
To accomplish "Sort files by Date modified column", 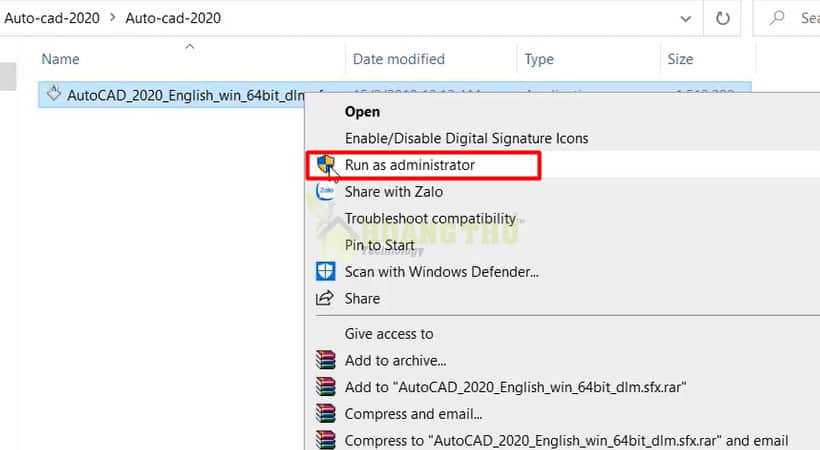I will pos(398,59).
